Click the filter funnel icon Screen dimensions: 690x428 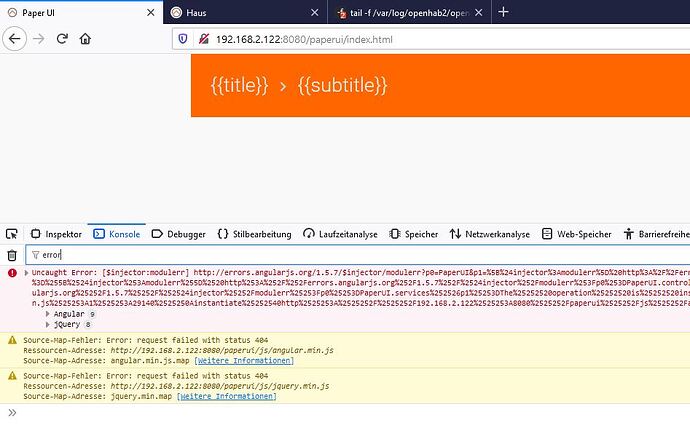[x=36, y=255]
